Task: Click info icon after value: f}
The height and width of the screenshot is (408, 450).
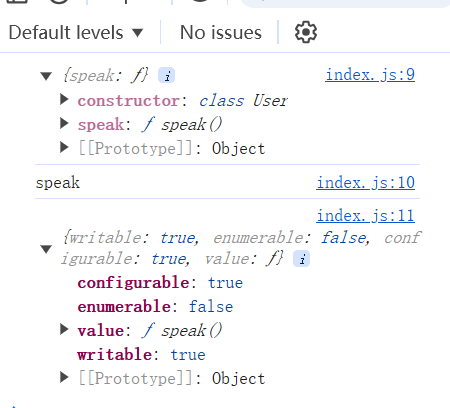Action: (x=301, y=259)
